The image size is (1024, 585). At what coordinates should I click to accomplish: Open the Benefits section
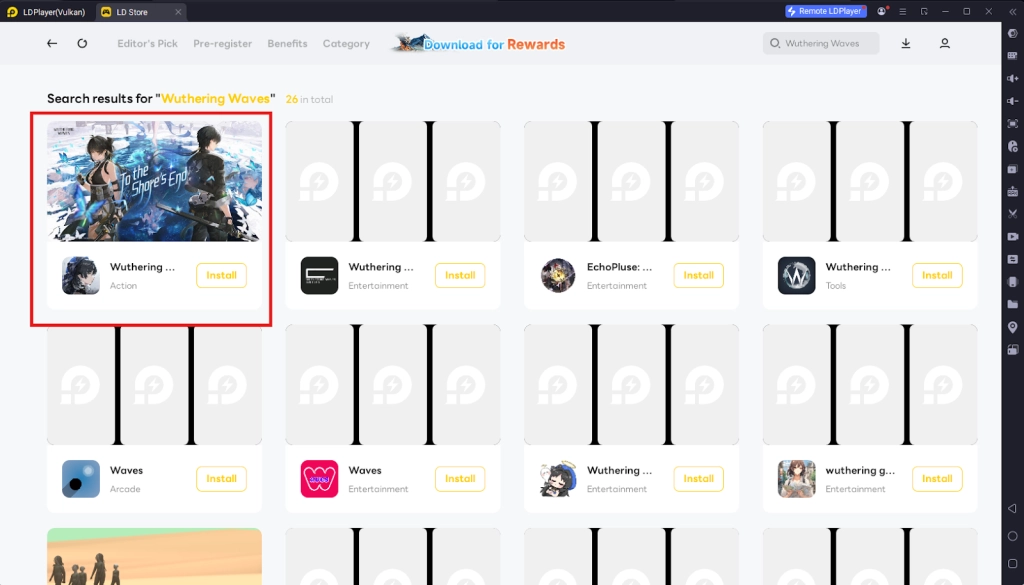287,44
